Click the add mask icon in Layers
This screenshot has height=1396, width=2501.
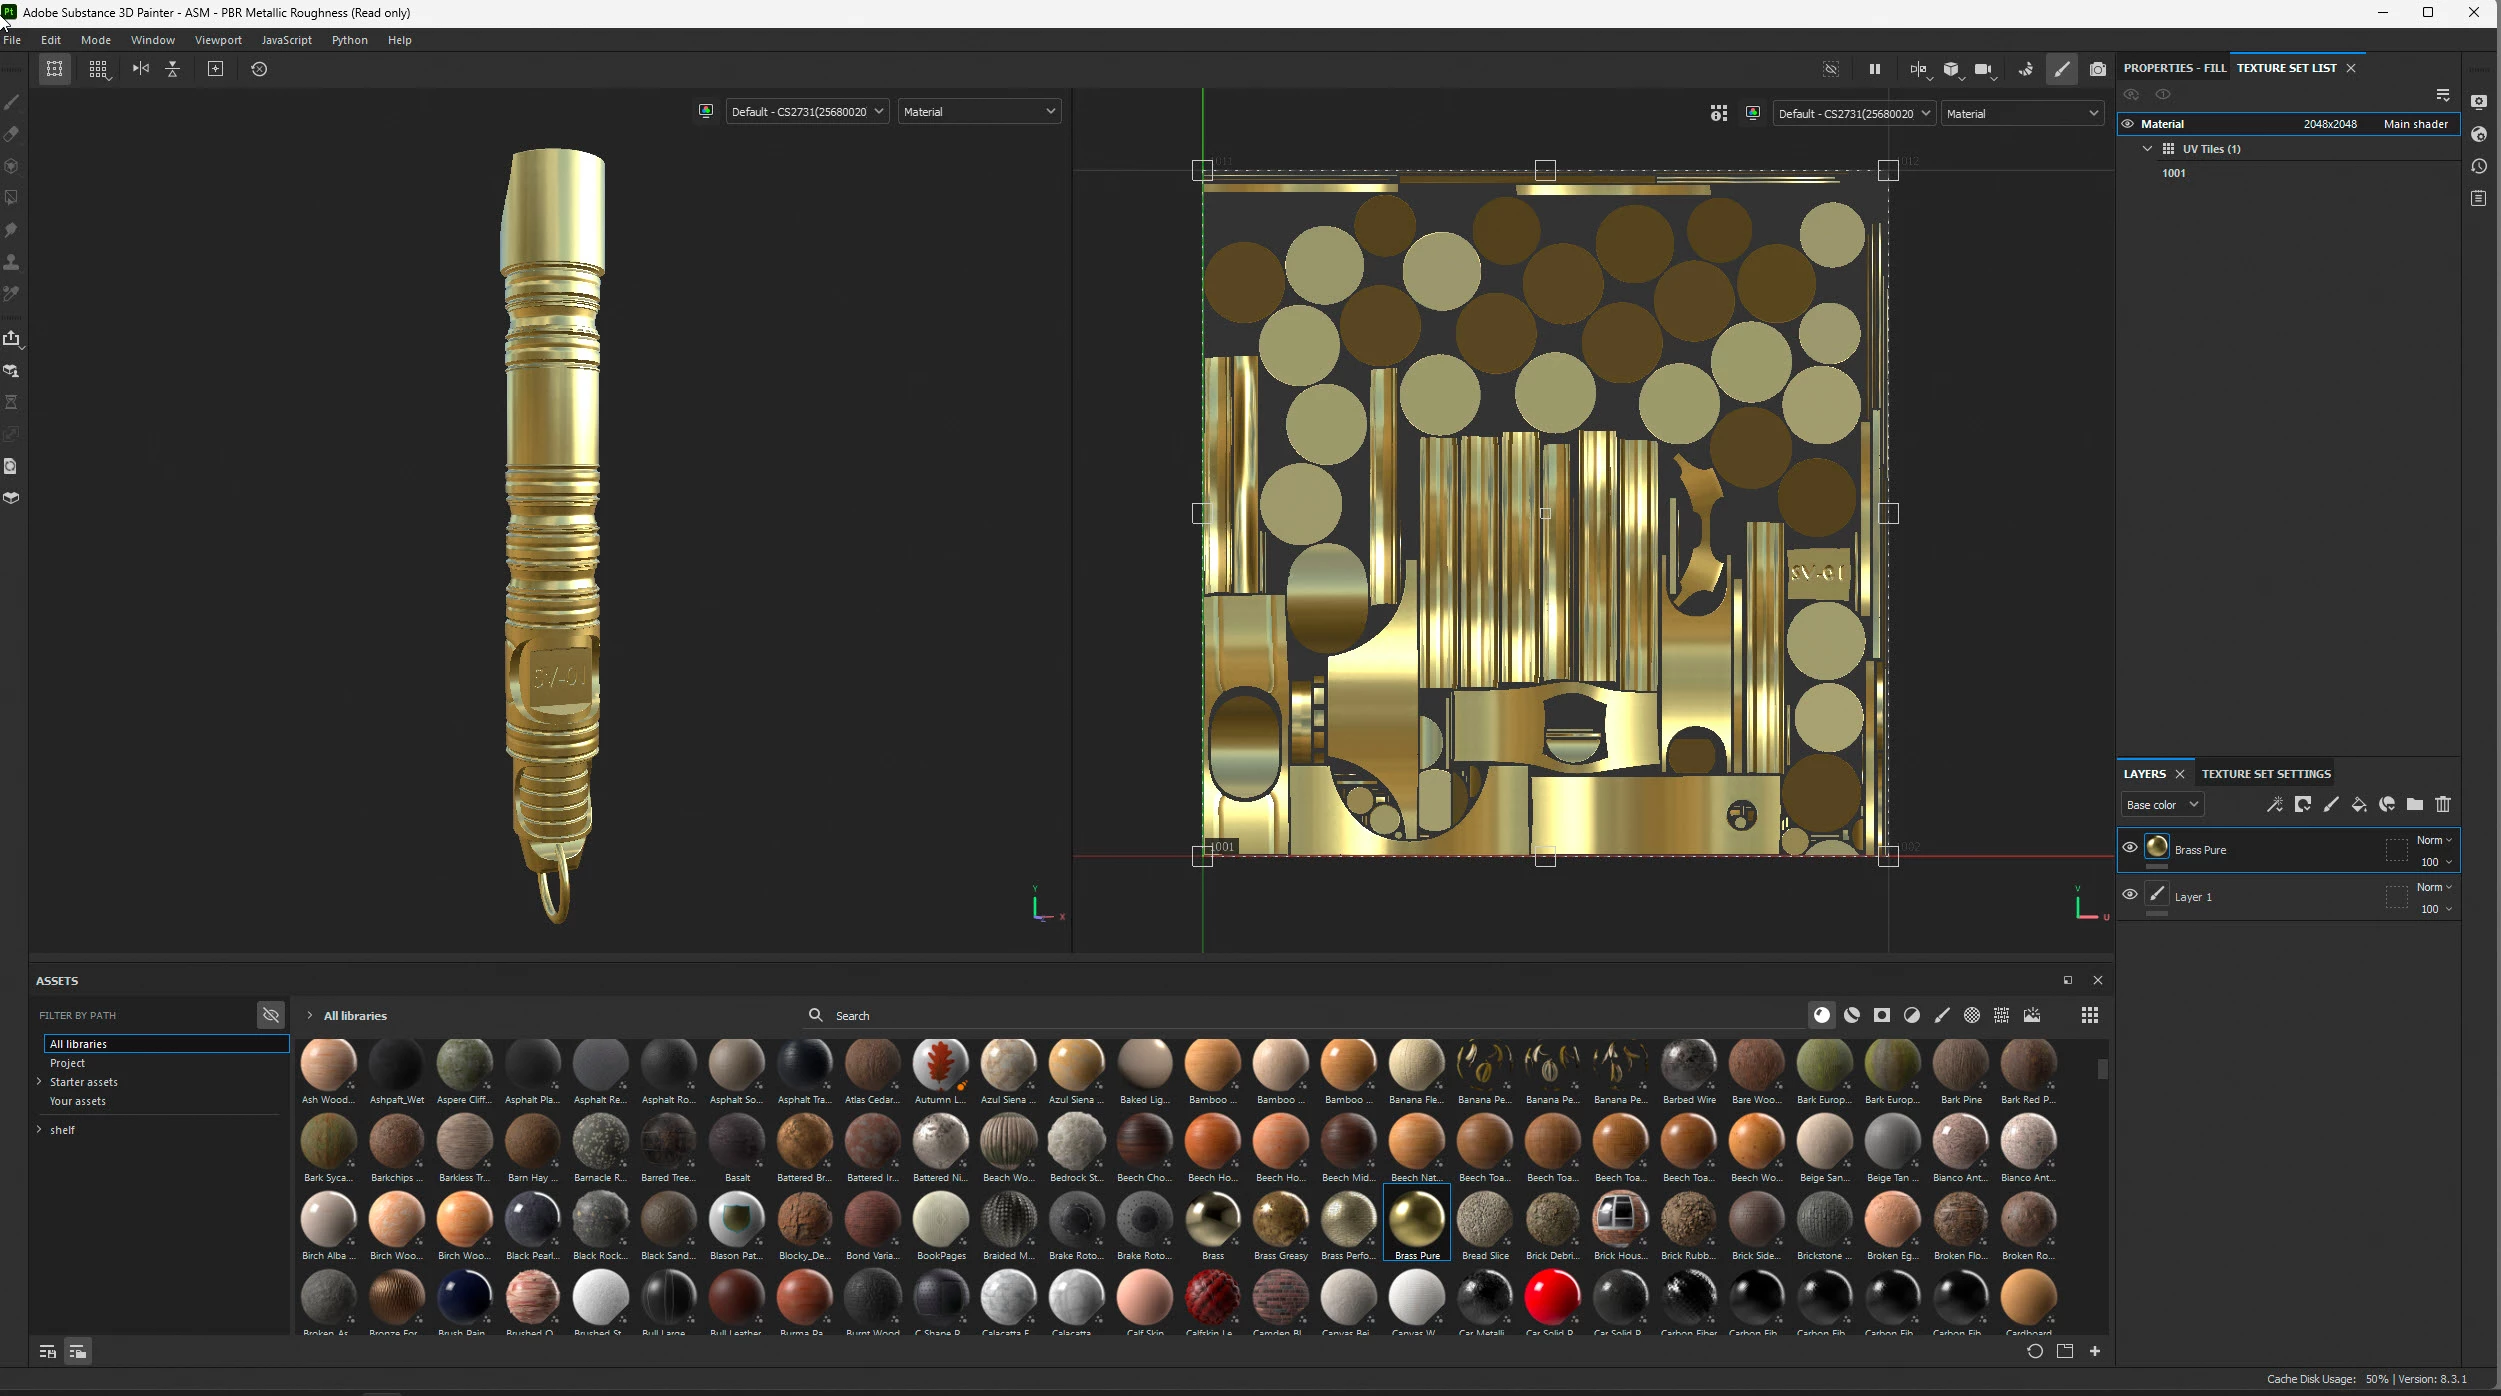(x=2302, y=805)
